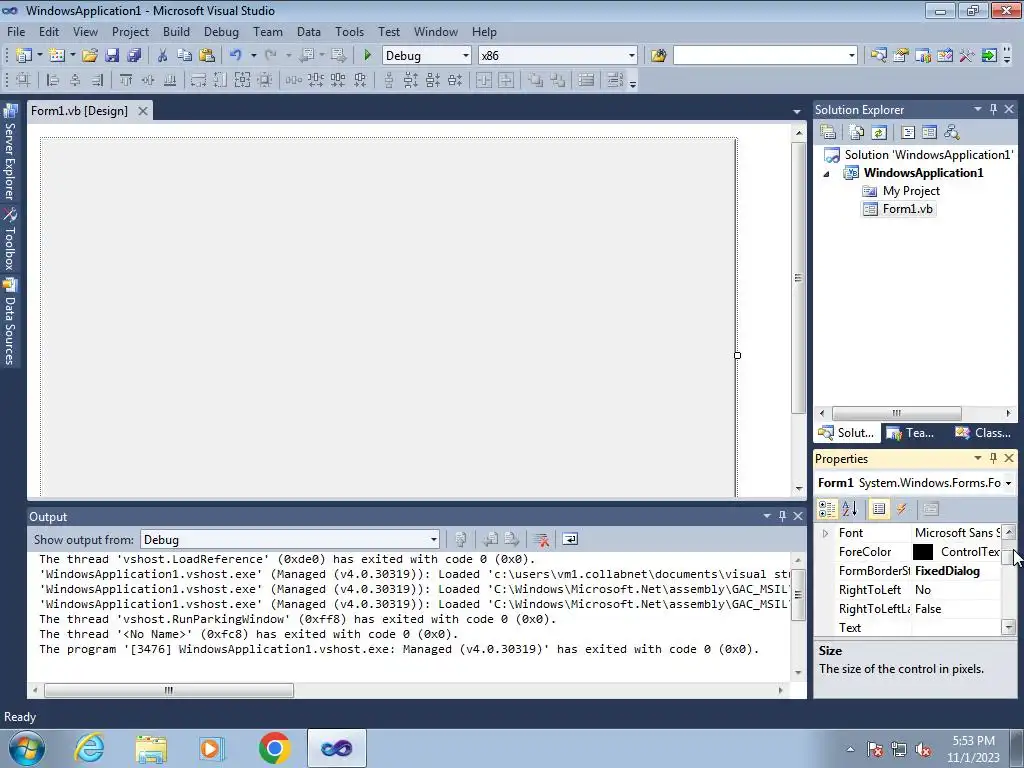1024x768 pixels.
Task: Click the New Project toolbar icon
Action: 24,56
